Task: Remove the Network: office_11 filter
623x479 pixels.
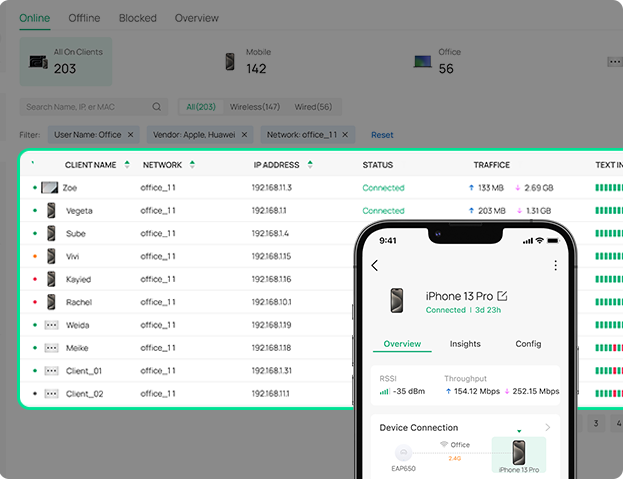Action: pyautogui.click(x=345, y=134)
